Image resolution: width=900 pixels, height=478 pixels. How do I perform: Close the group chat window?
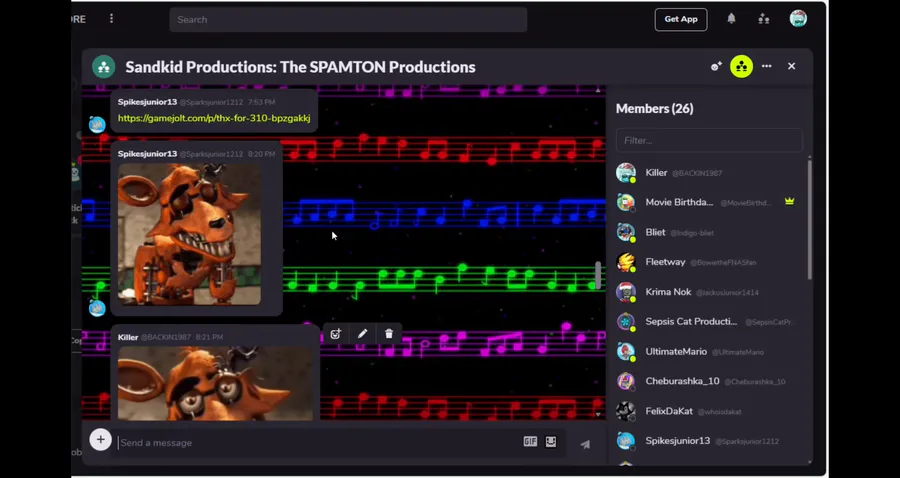coord(792,67)
